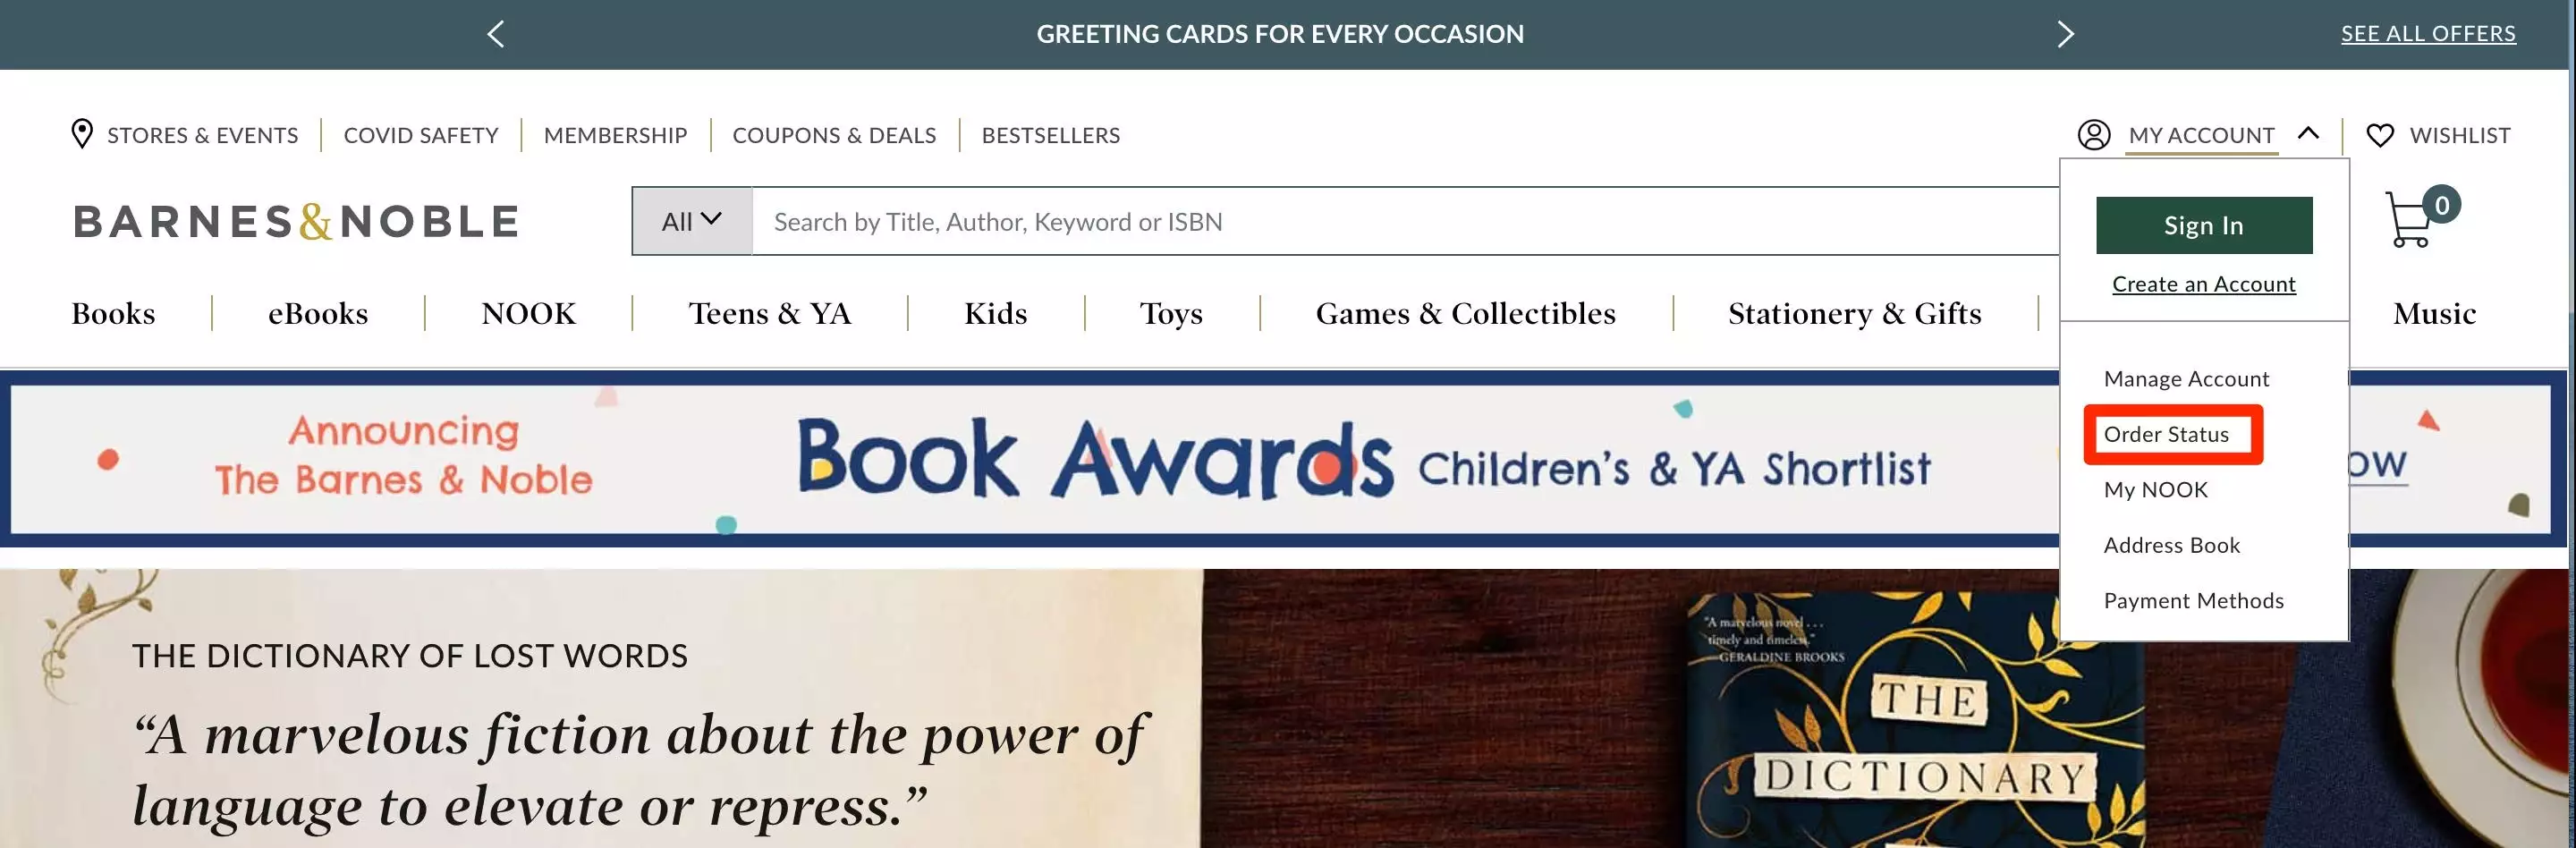Click the Wishlist heart icon

pyautogui.click(x=2380, y=135)
